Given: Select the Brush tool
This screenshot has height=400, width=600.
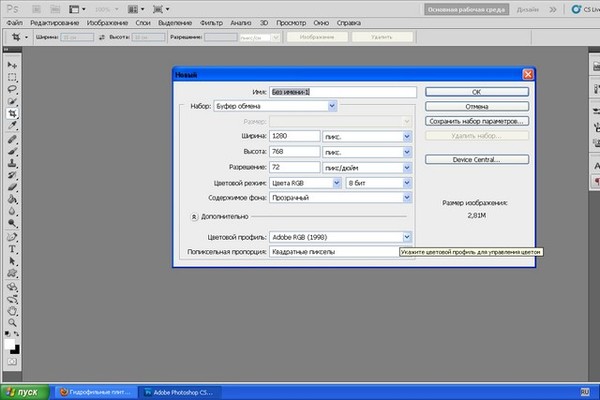Looking at the screenshot, I should [13, 150].
